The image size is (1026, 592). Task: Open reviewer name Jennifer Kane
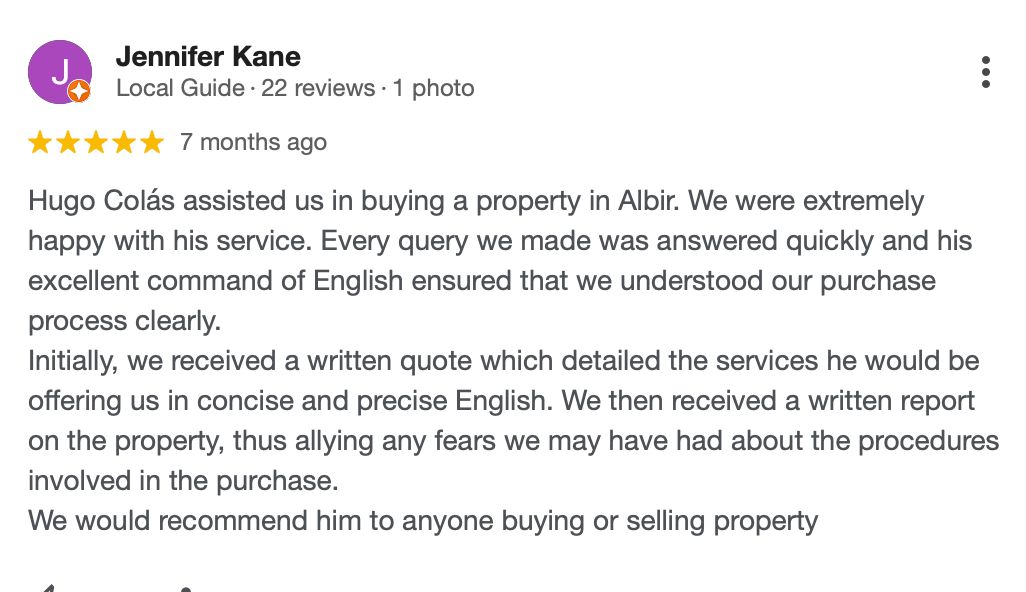click(x=208, y=57)
